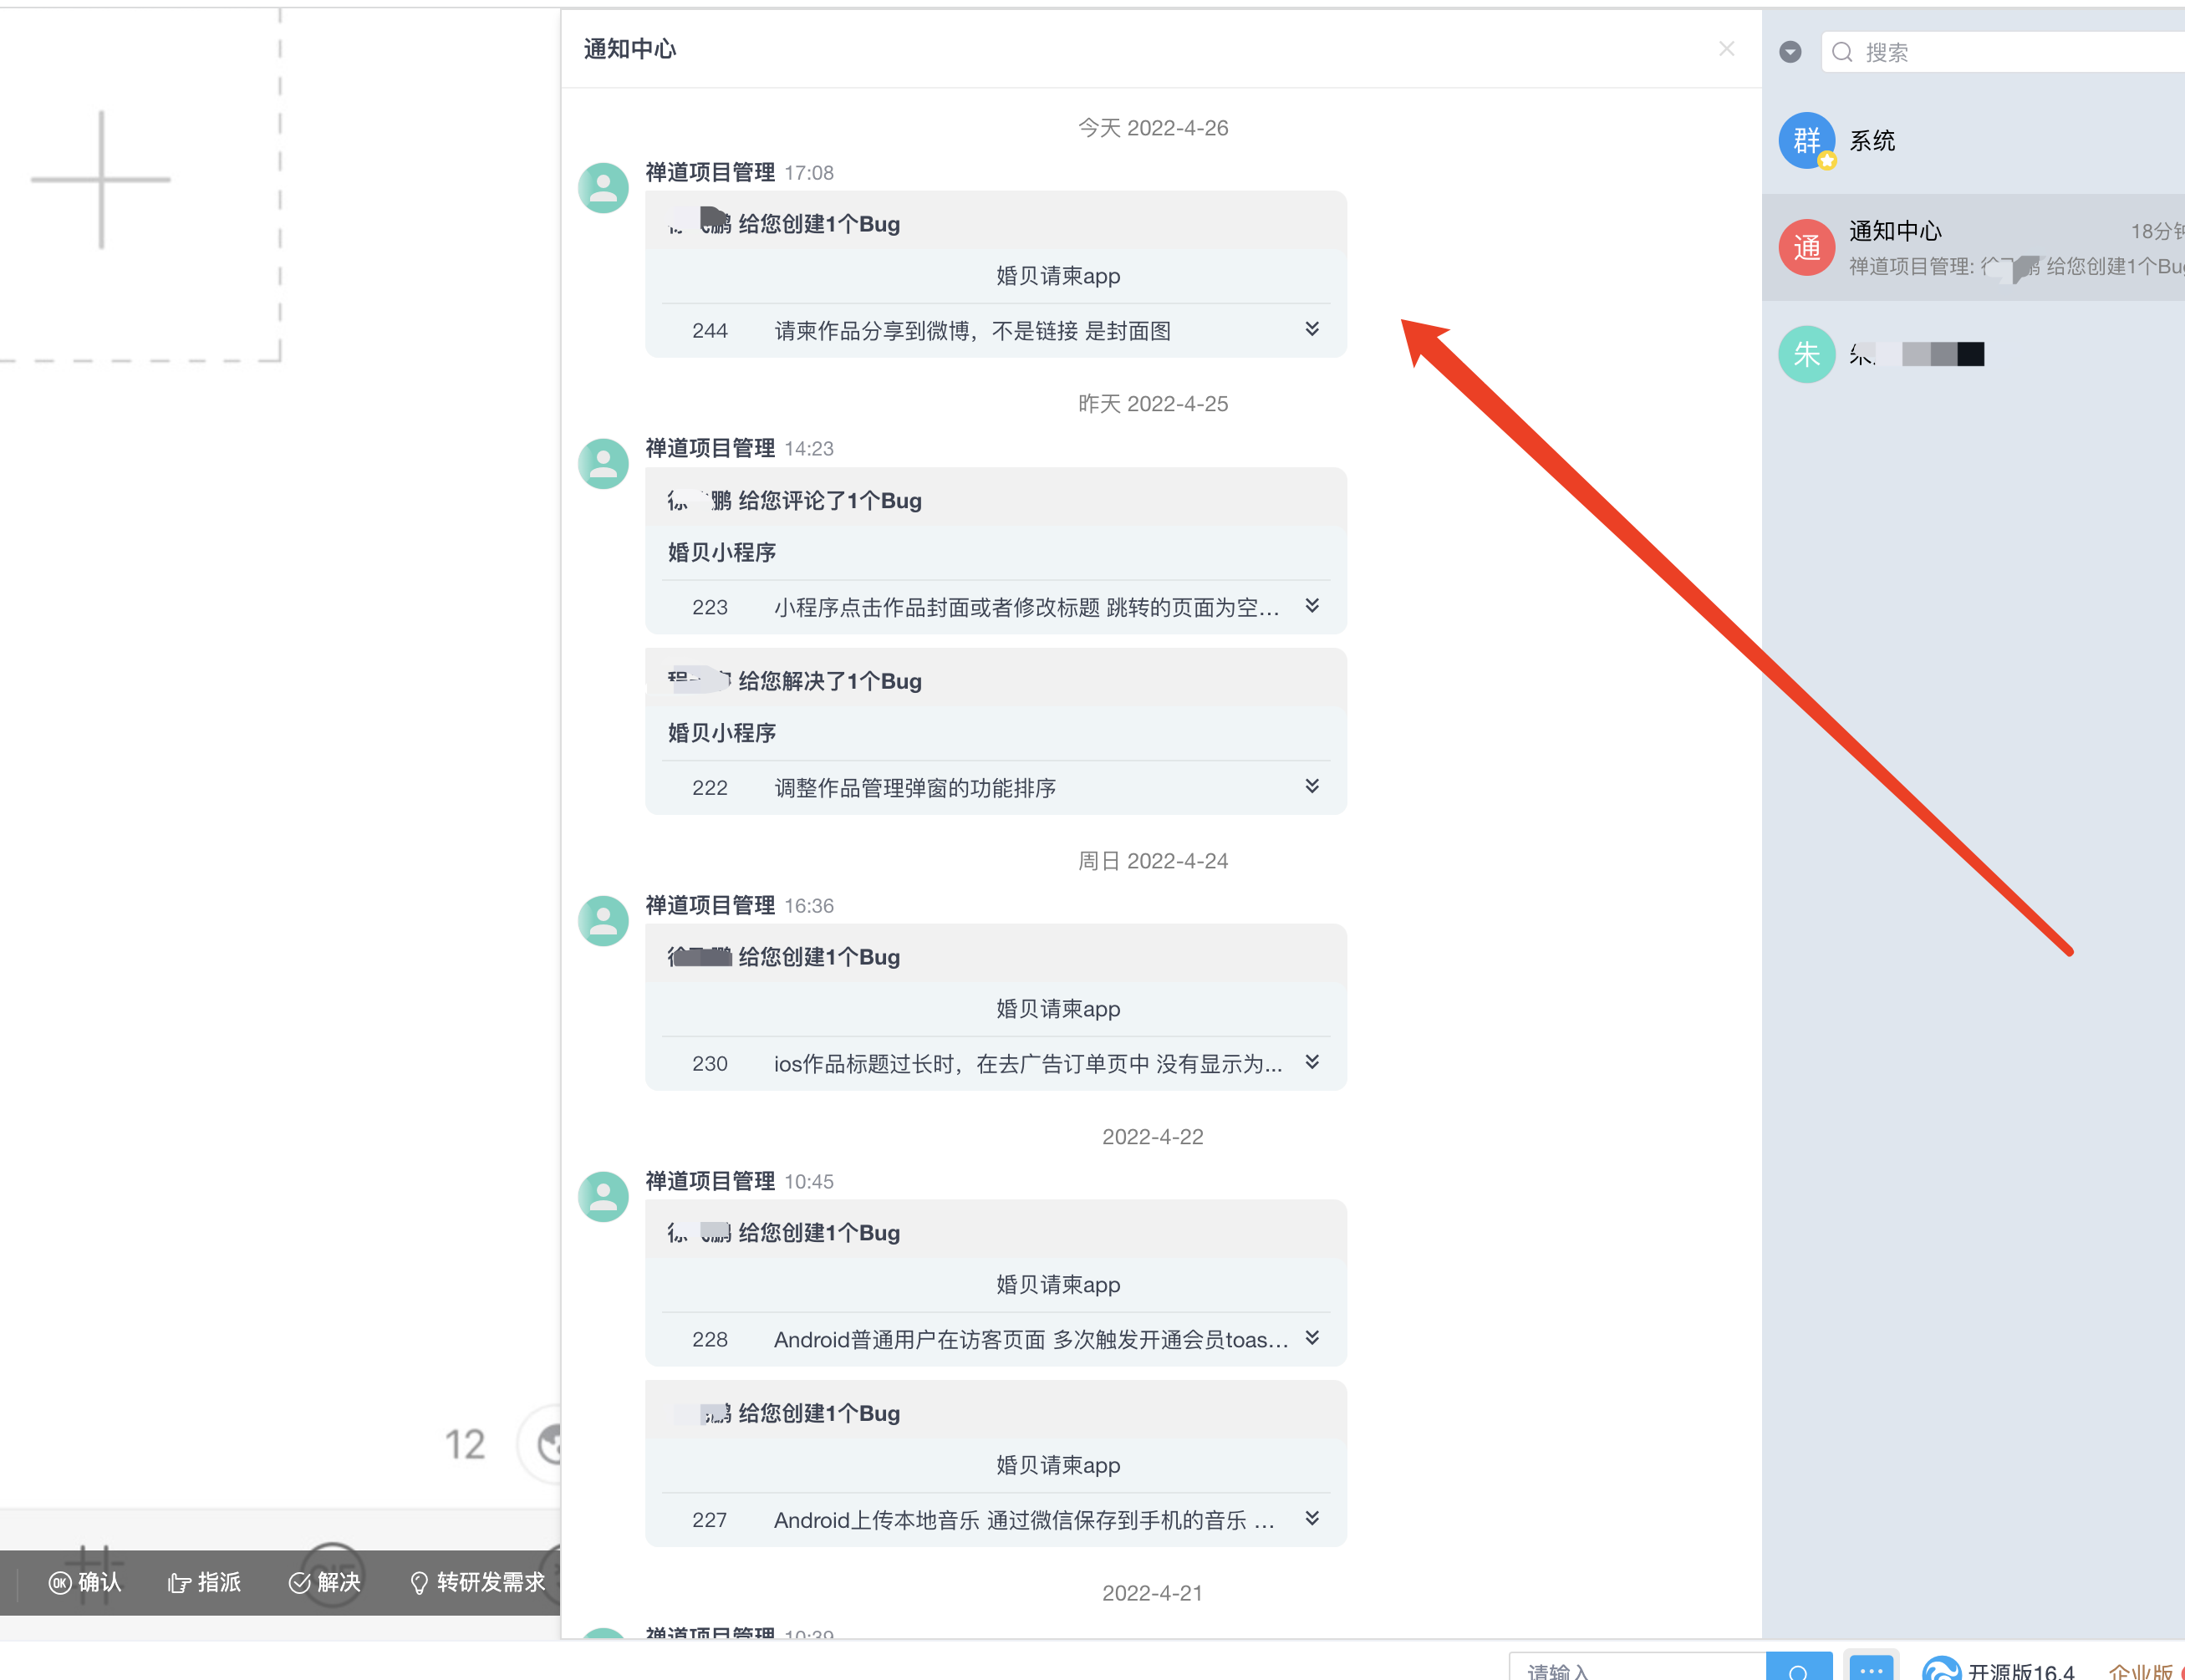Expand Bug 244 notification details
The image size is (2185, 1680).
pos(1312,329)
